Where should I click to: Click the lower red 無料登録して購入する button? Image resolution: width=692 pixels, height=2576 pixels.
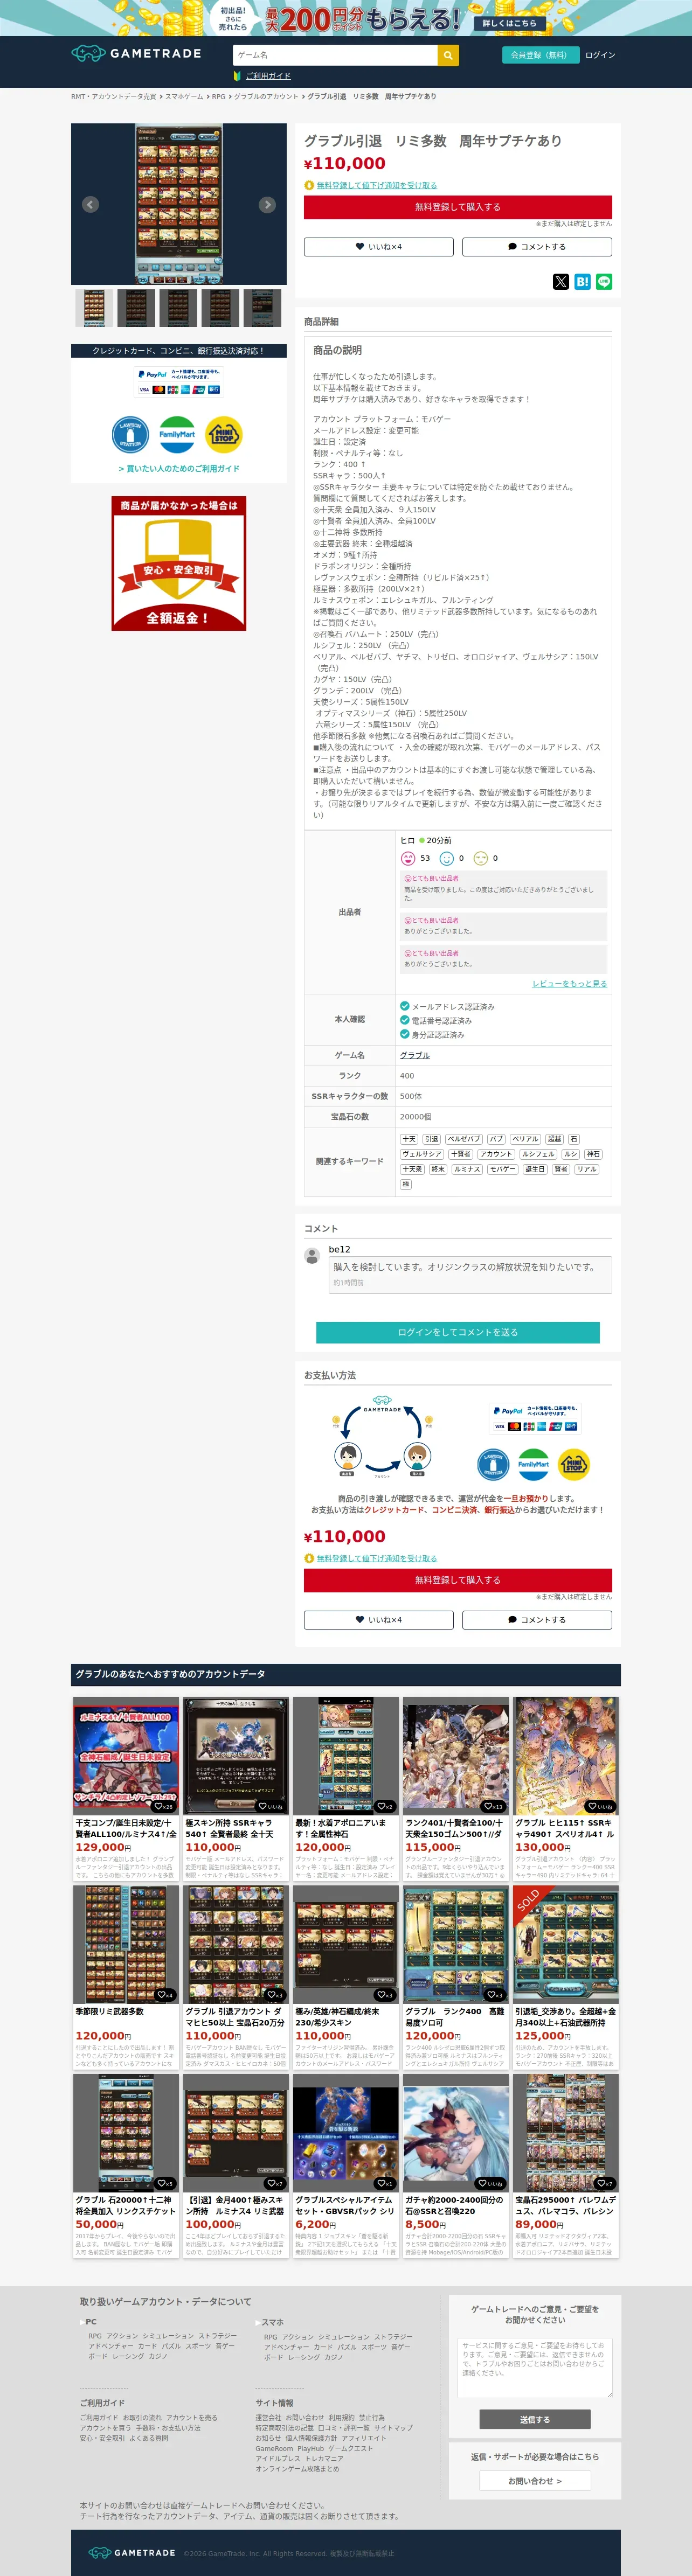point(458,1580)
